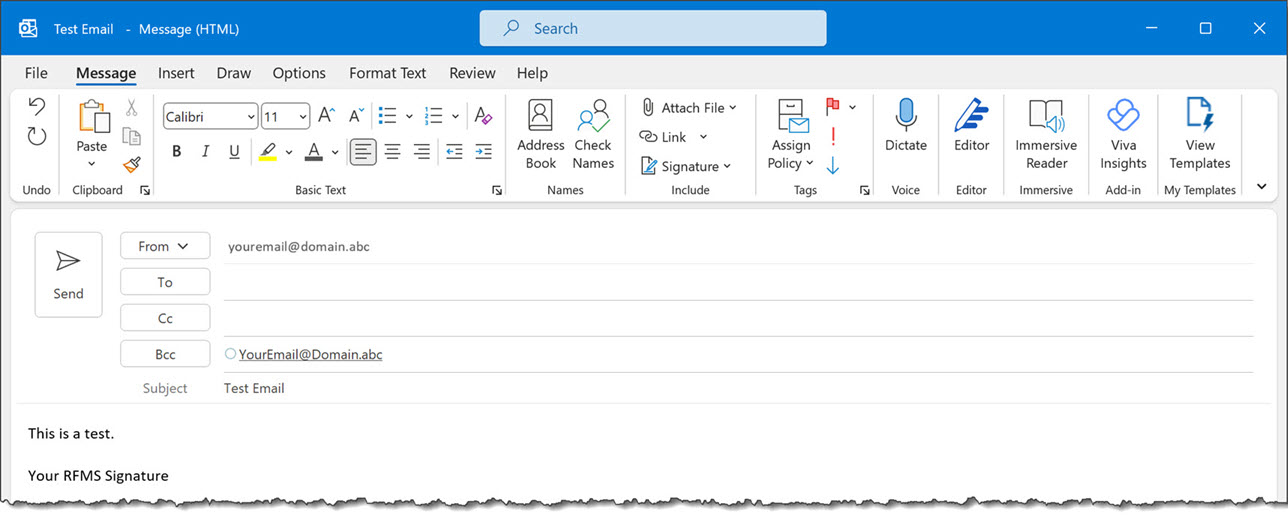Click the Undo arrow icon
The height and width of the screenshot is (519, 1288).
coord(37,106)
